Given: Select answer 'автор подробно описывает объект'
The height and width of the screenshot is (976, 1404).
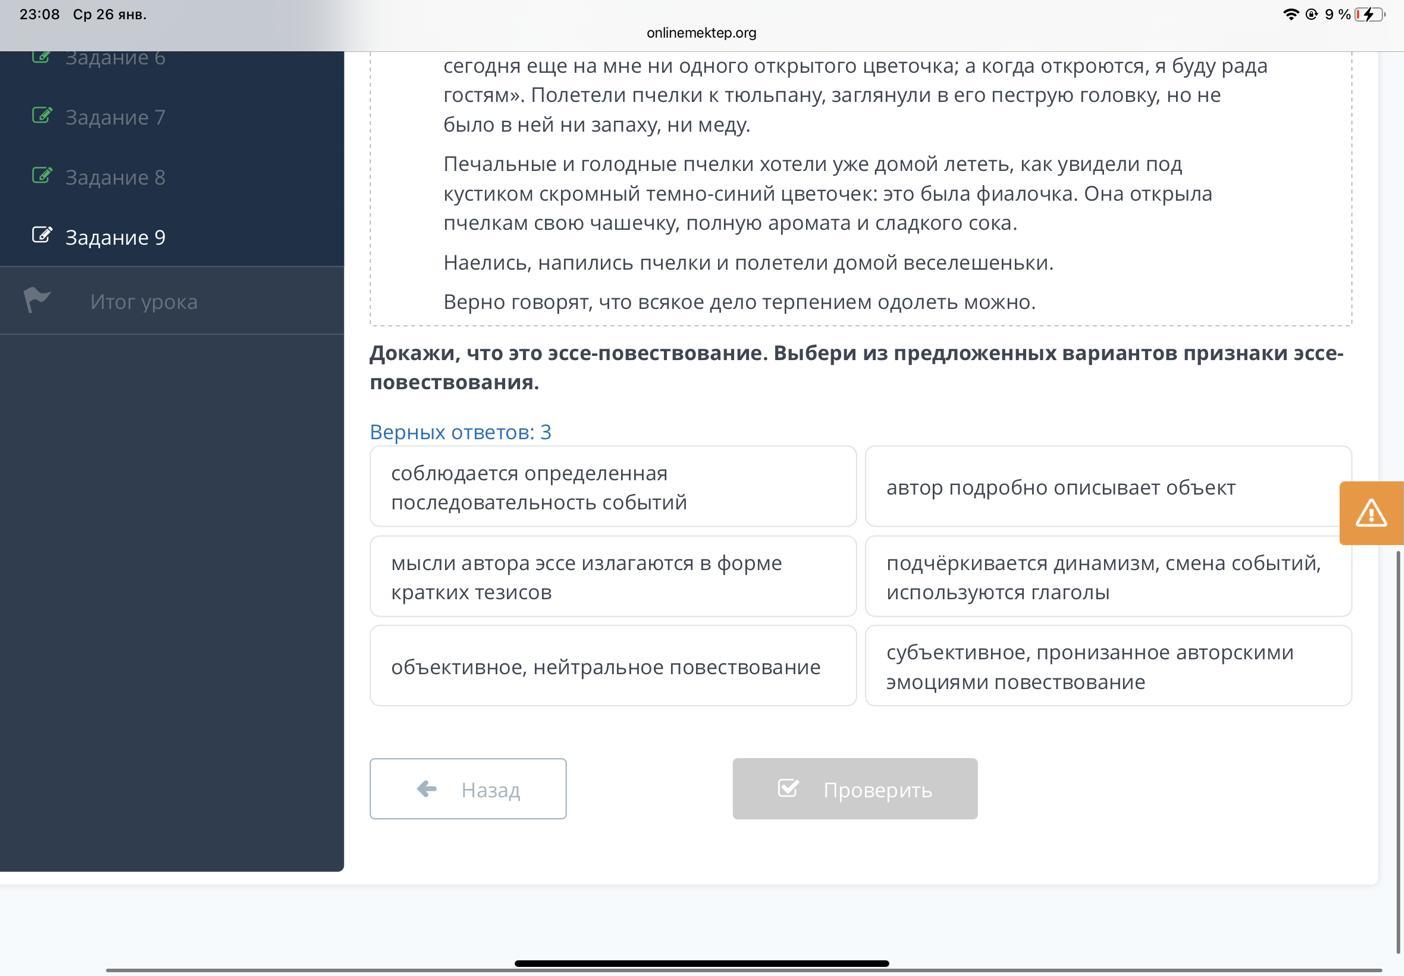Looking at the screenshot, I should pyautogui.click(x=1108, y=487).
